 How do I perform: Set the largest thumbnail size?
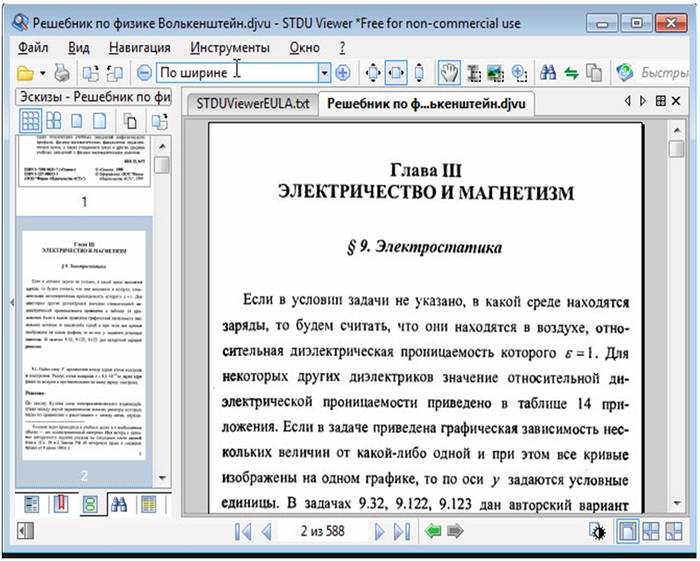coord(99,121)
